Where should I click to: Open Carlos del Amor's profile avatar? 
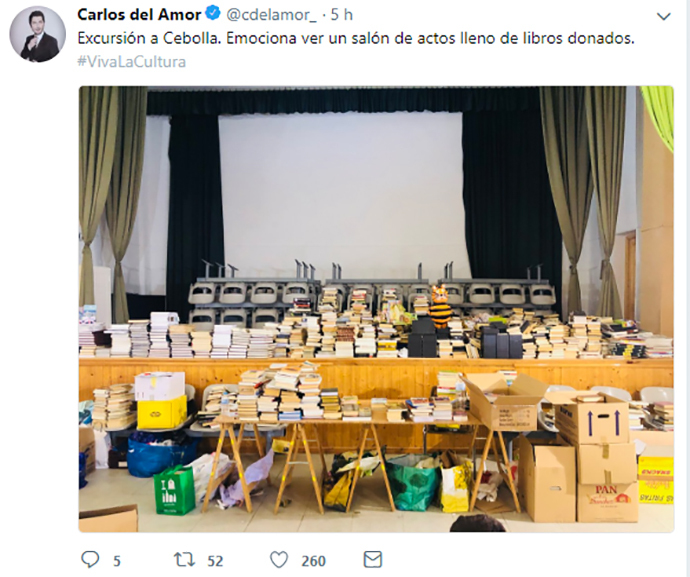click(37, 34)
